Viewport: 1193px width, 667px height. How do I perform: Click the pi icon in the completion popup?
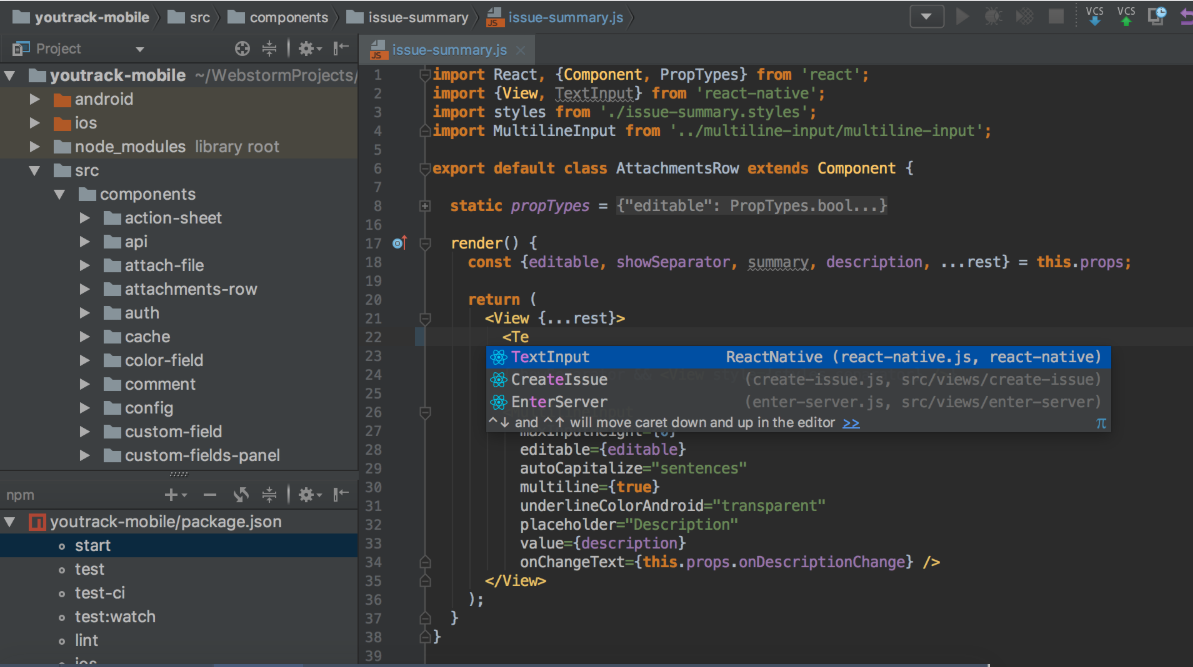pos(1101,424)
